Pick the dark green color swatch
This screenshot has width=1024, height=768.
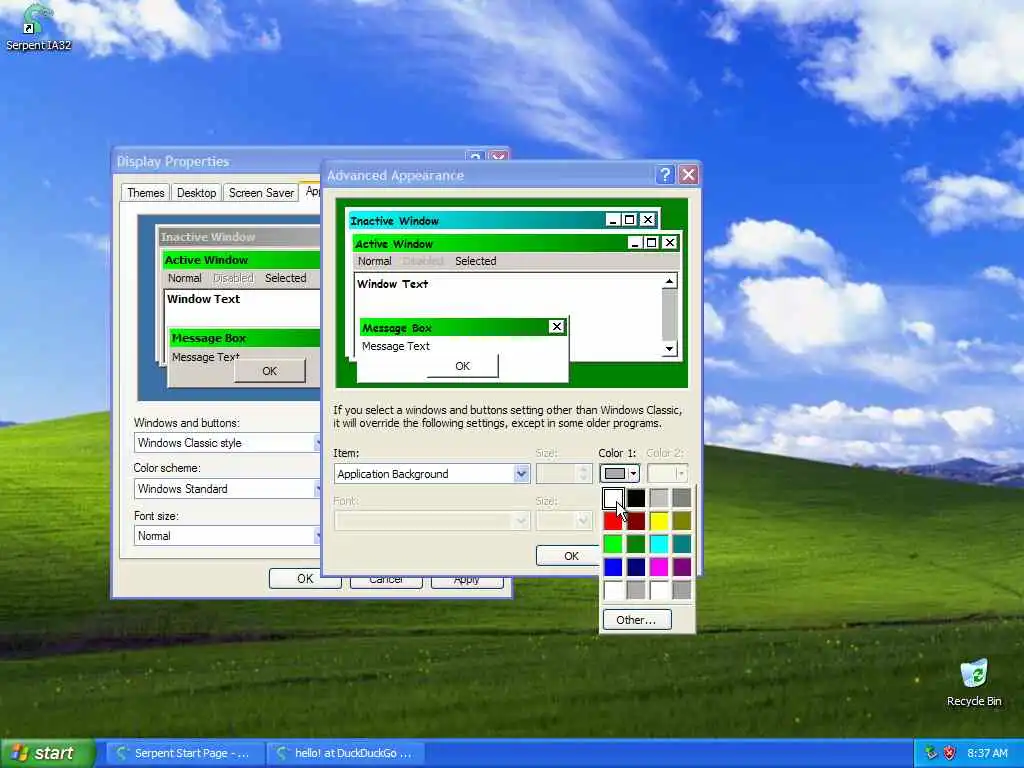click(x=636, y=544)
